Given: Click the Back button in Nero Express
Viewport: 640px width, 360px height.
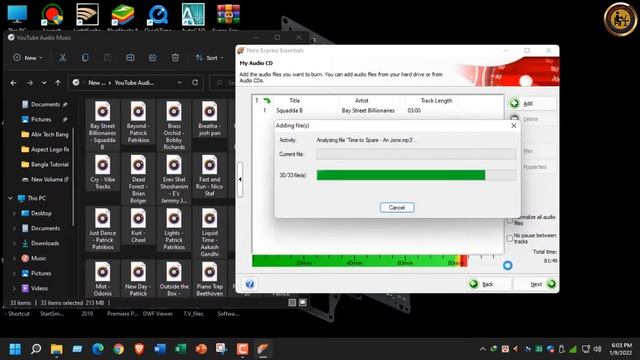Looking at the screenshot, I should [x=489, y=284].
